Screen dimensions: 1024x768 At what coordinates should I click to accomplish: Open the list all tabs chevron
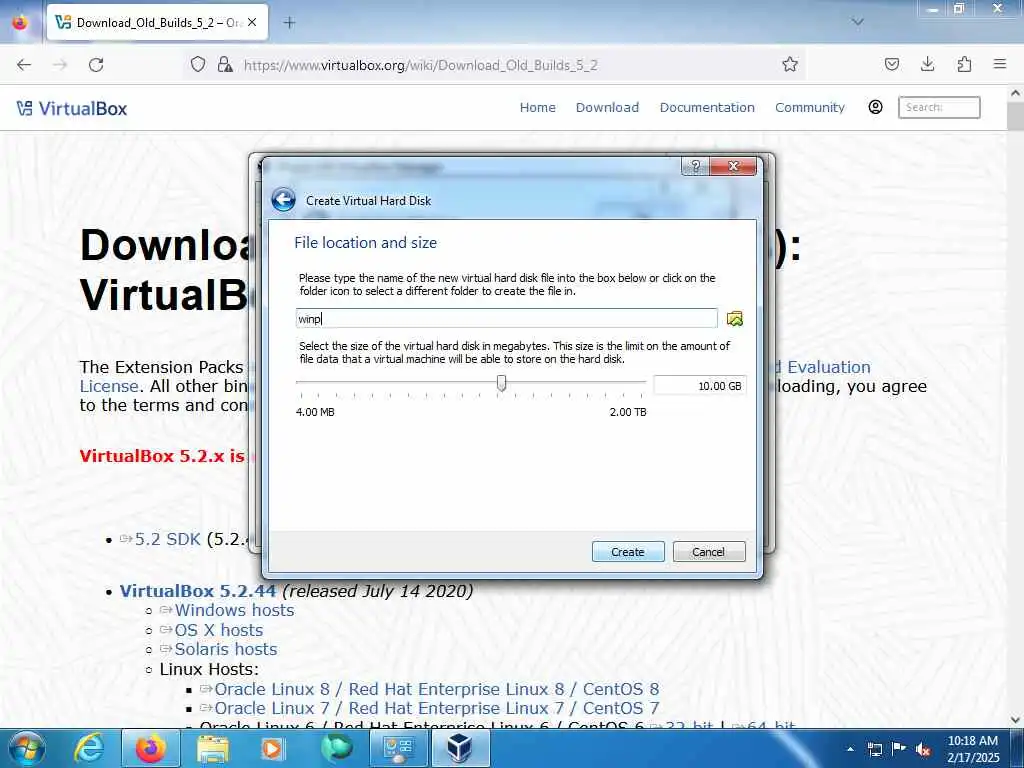pos(858,22)
